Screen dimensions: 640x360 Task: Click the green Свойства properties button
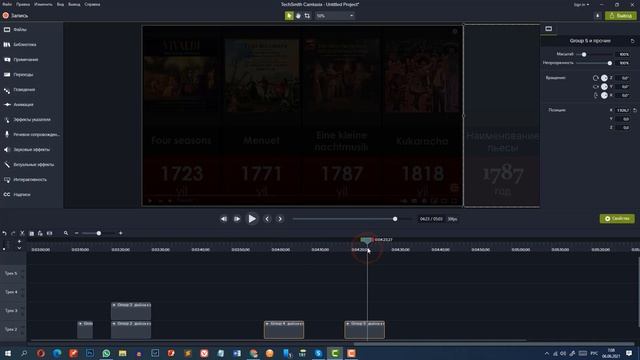coord(617,219)
